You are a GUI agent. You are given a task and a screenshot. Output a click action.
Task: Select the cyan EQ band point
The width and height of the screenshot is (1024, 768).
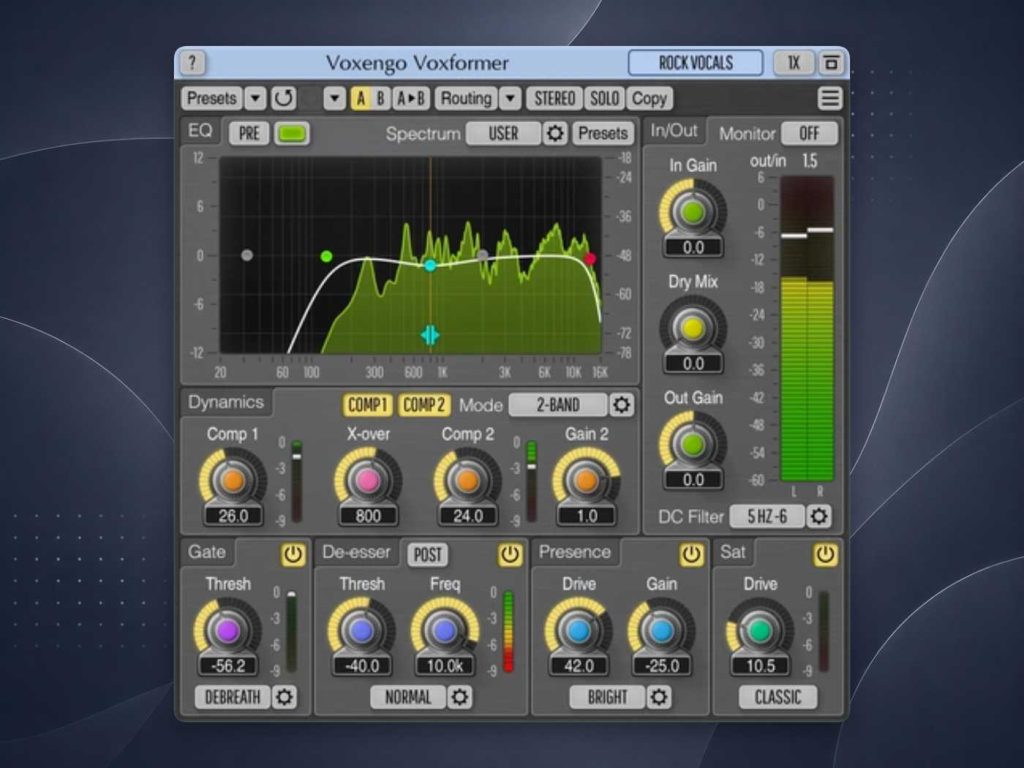point(430,265)
